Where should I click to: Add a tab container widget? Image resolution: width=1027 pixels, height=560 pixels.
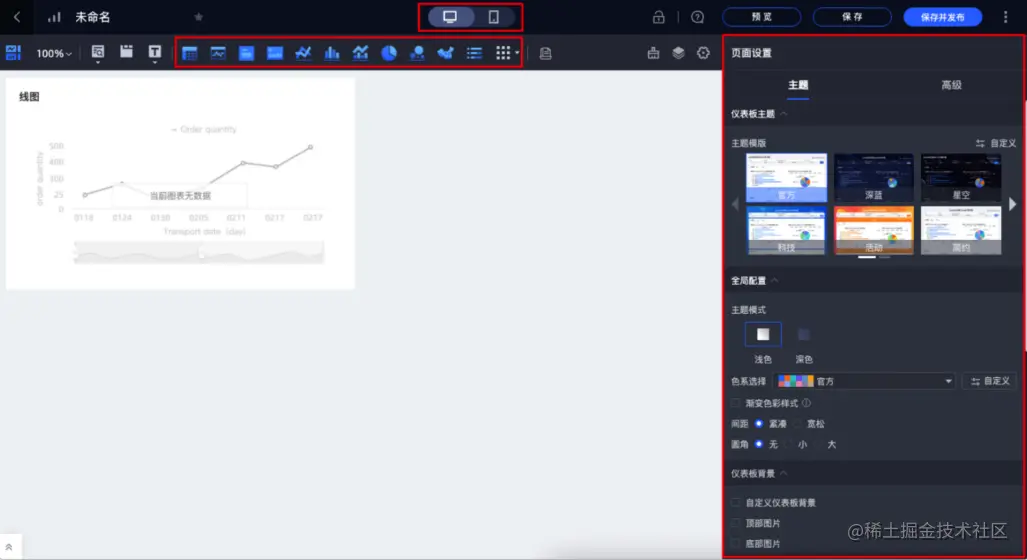click(x=126, y=52)
